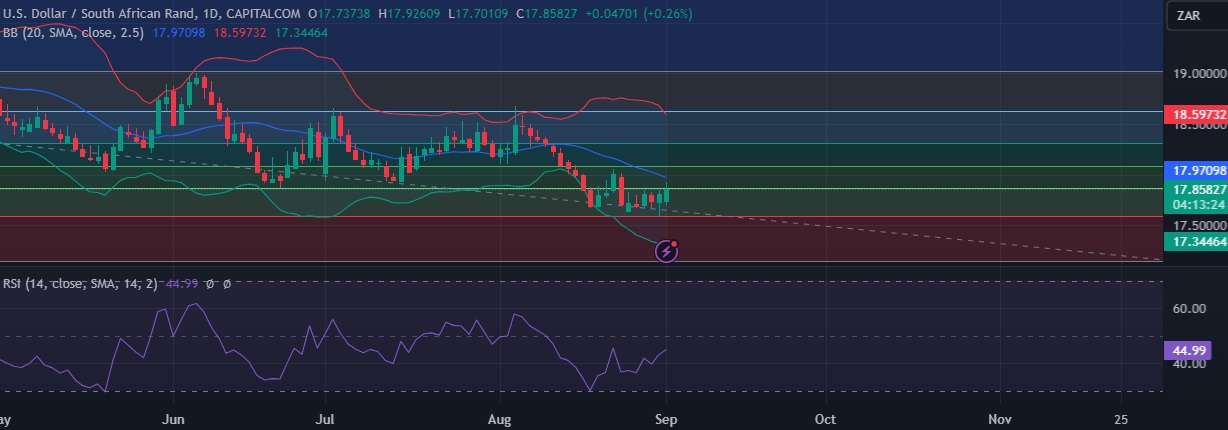
Task: Click the Oct label on time axis
Action: click(x=826, y=418)
